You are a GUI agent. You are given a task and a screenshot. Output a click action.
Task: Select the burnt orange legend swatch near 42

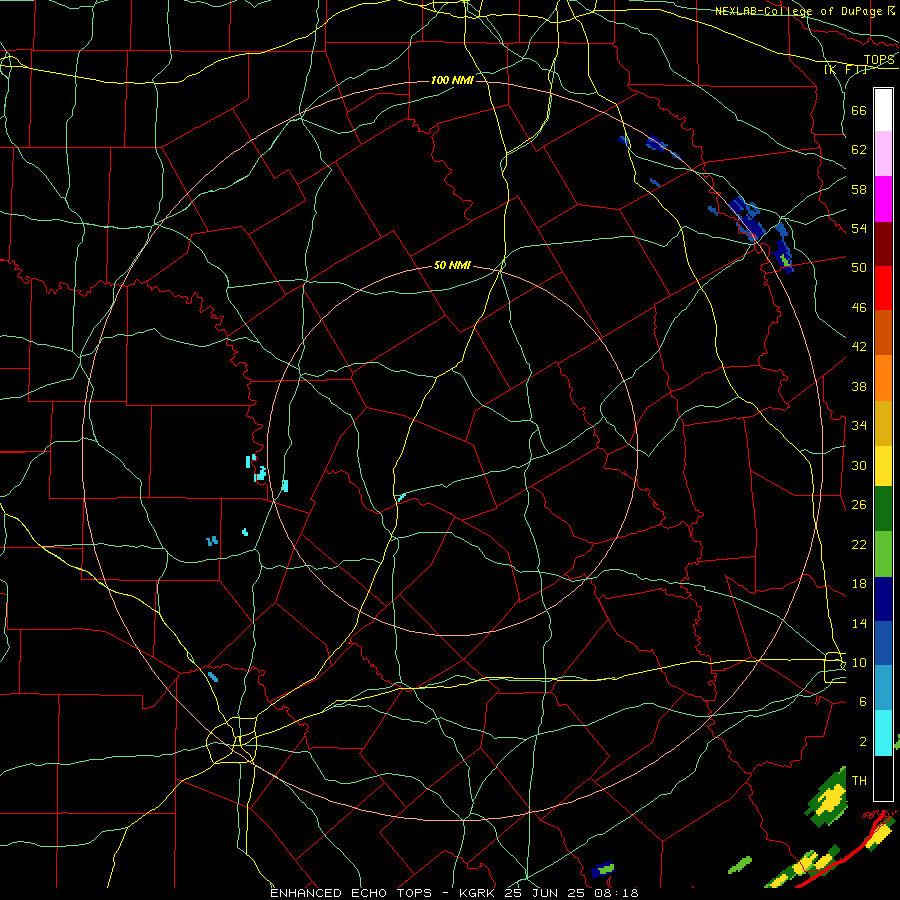click(x=883, y=333)
